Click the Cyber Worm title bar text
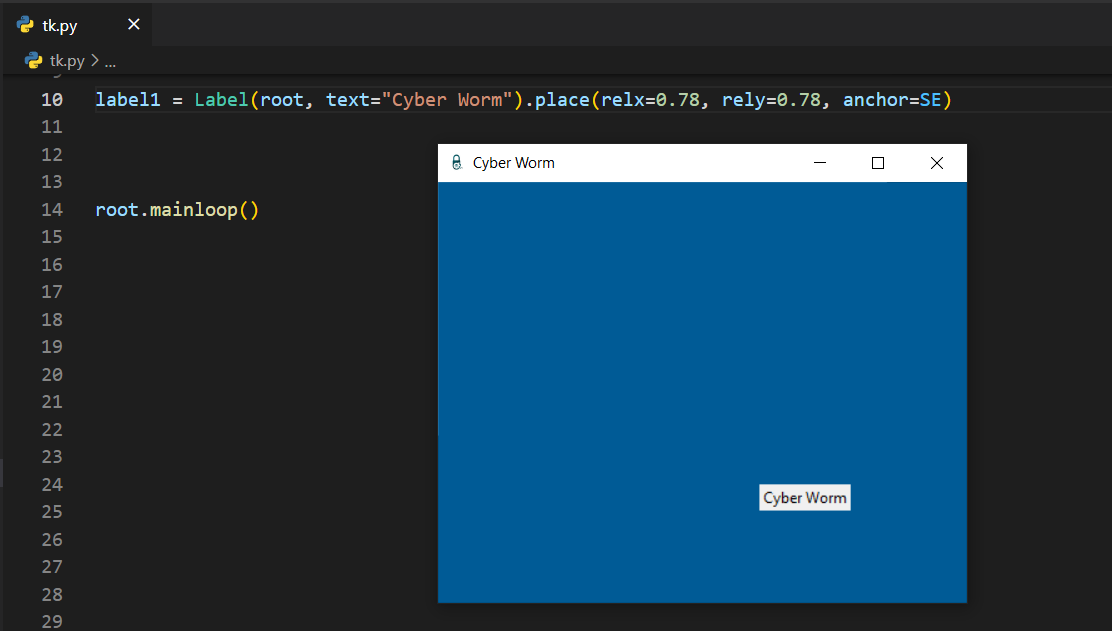The height and width of the screenshot is (631, 1112). (x=513, y=163)
